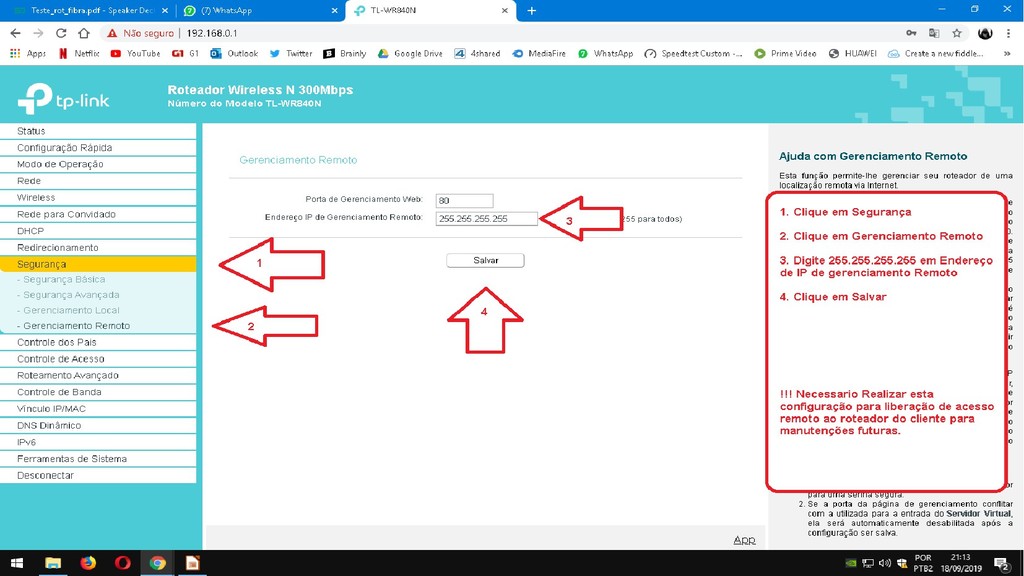1024x576 pixels.
Task: Open Ferramentas de Sistema menu
Action: coord(98,459)
